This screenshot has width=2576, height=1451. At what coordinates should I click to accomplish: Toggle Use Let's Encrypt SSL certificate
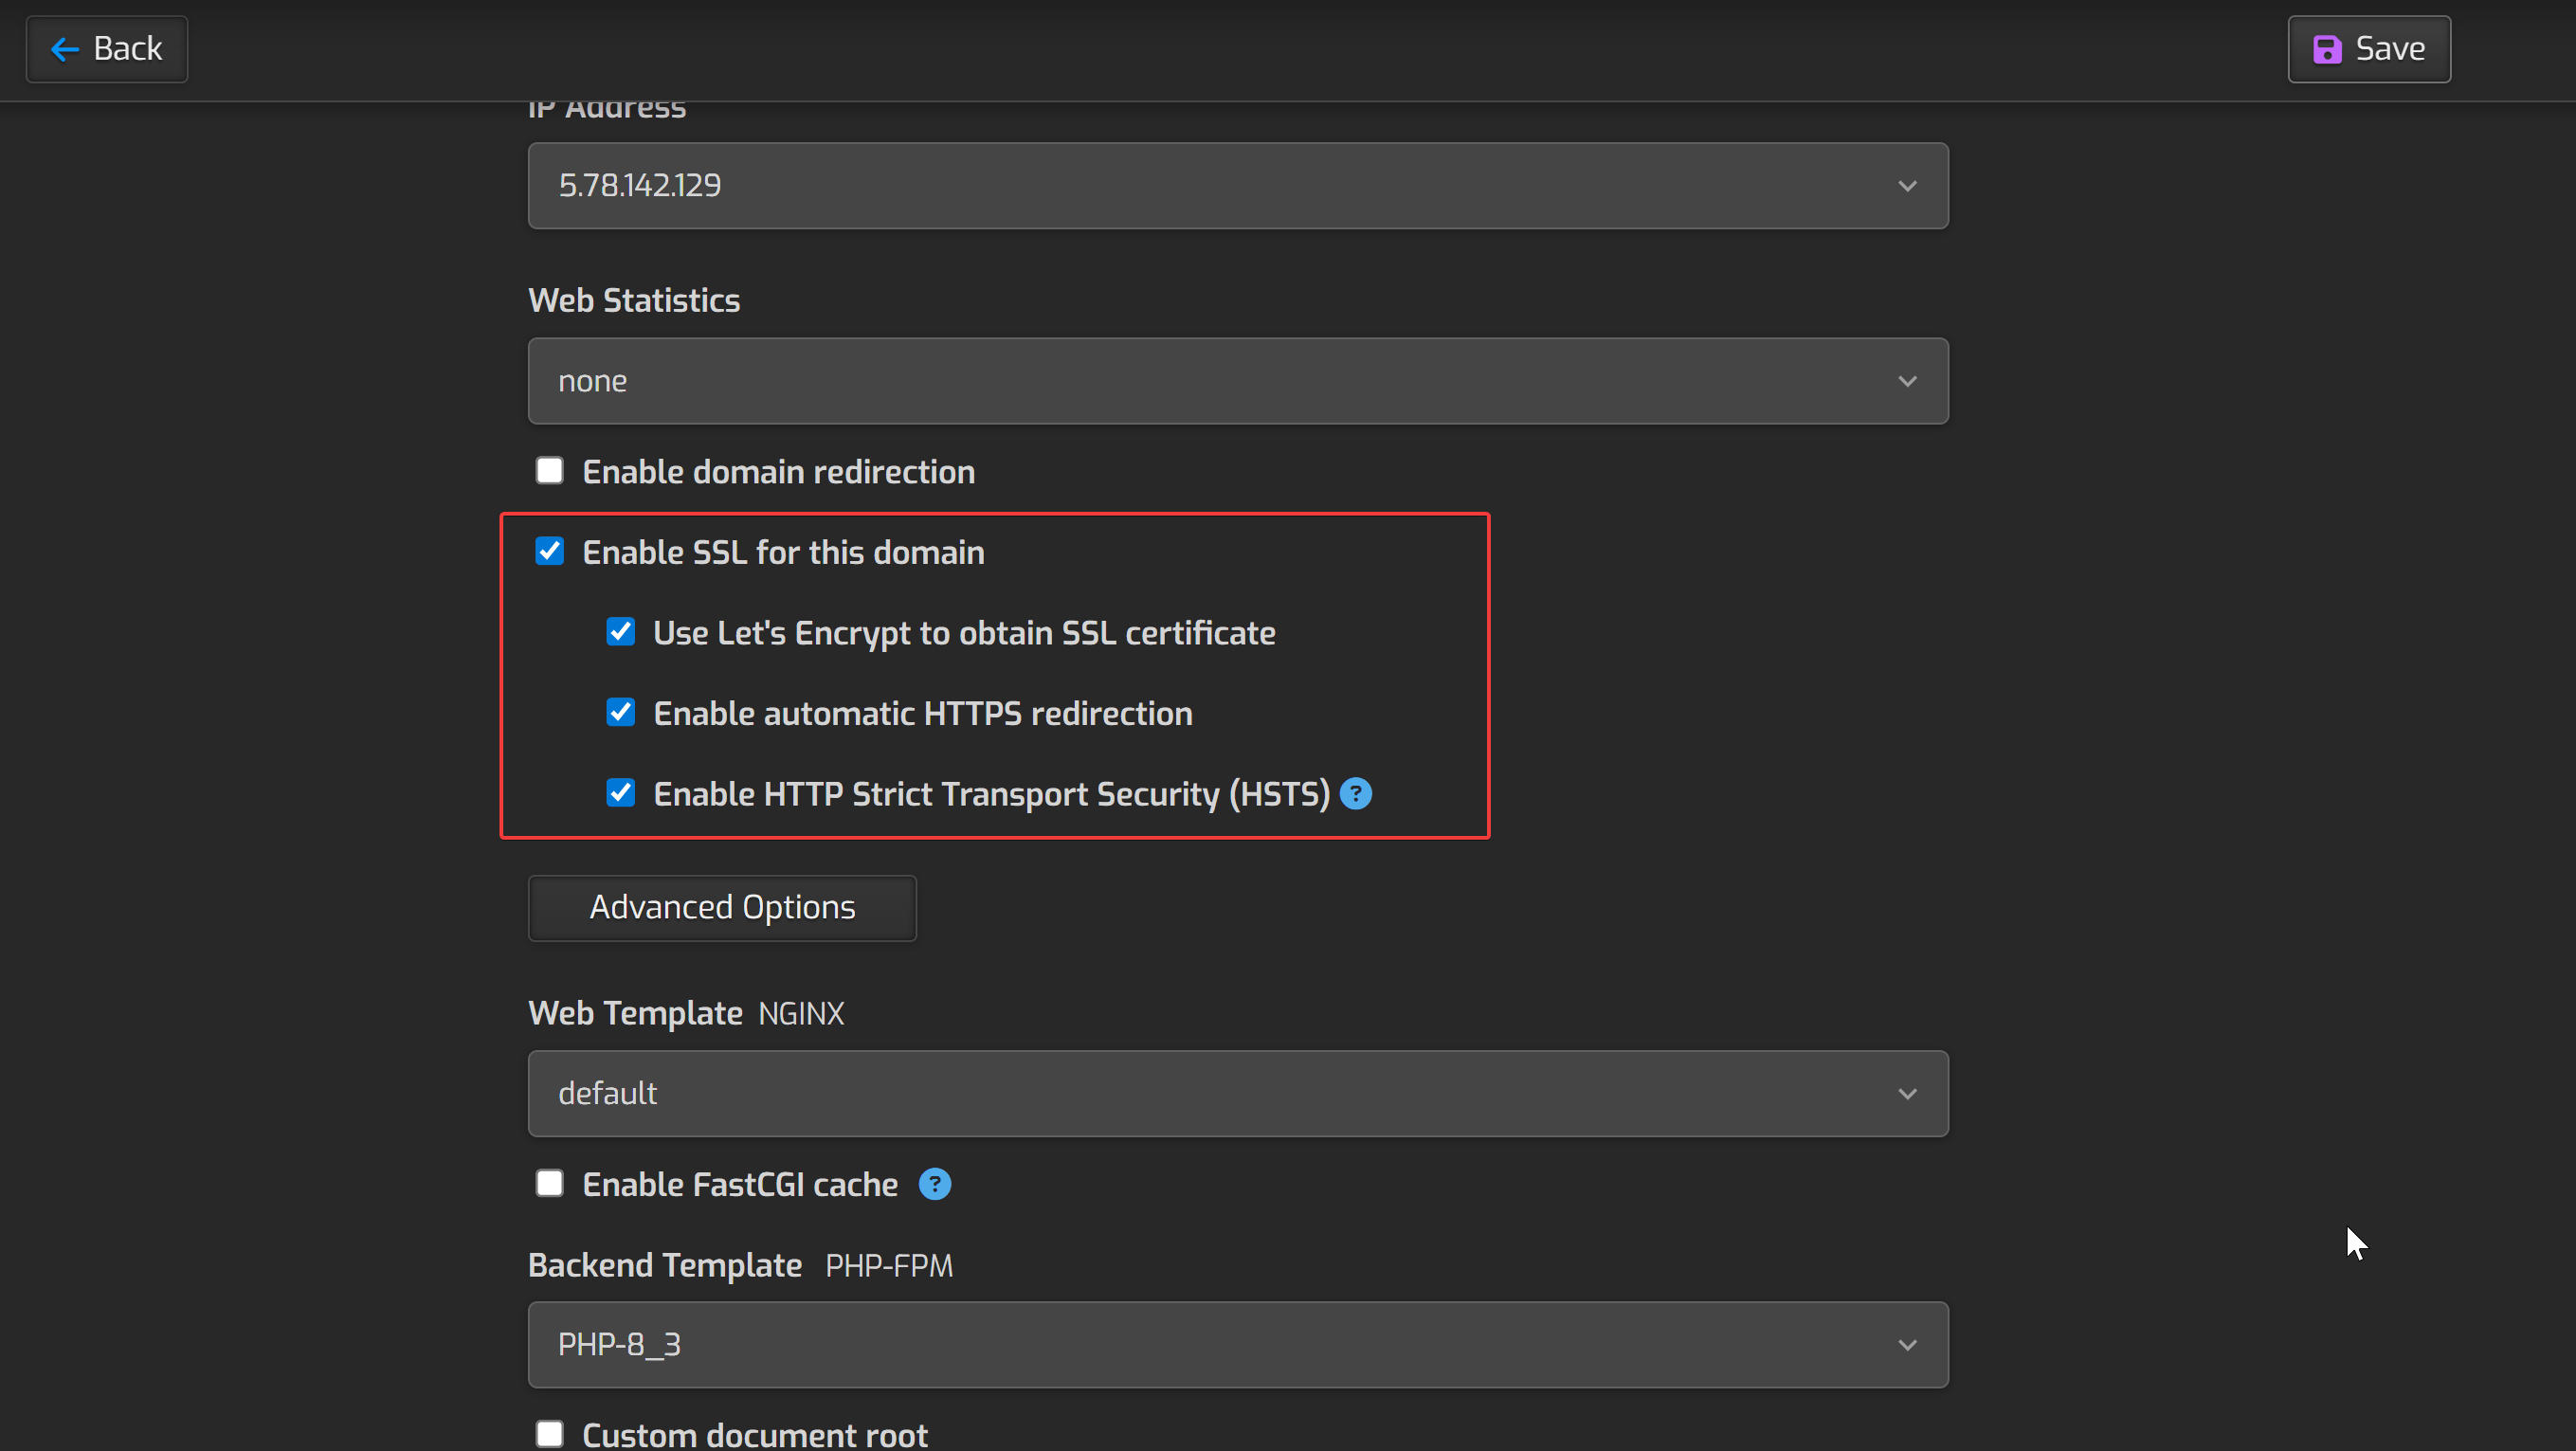pos(620,632)
